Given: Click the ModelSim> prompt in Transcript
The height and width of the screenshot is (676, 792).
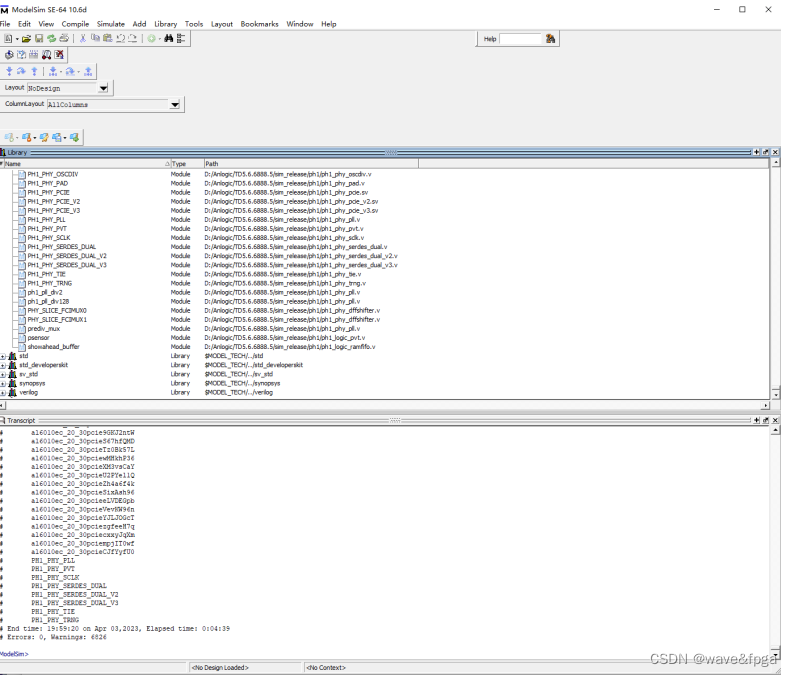Looking at the screenshot, I should [14, 654].
